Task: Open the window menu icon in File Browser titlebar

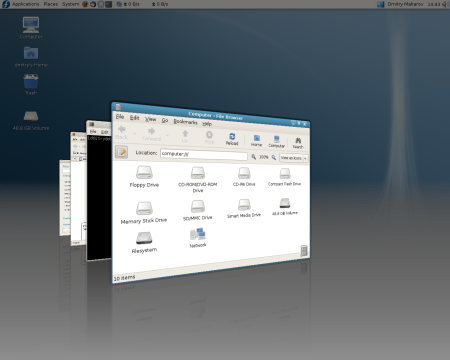Action: point(118,107)
